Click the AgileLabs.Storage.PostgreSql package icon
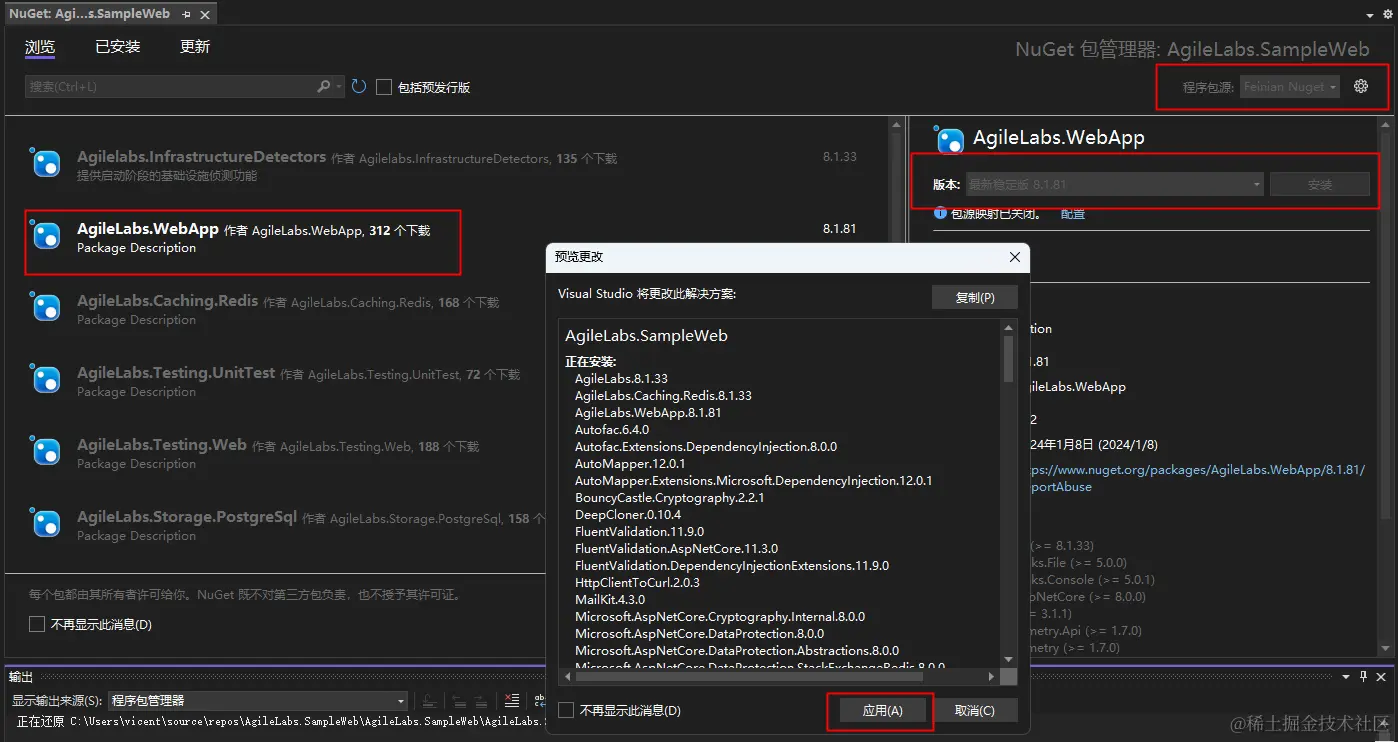 coord(46,523)
